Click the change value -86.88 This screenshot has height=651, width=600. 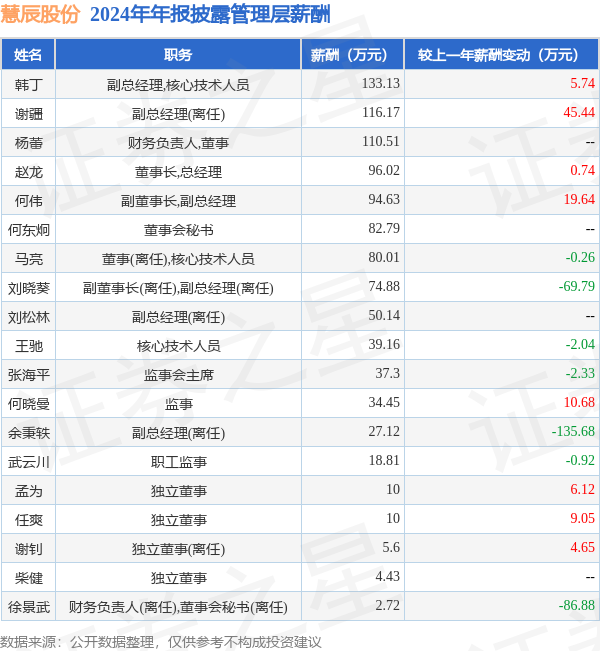click(577, 605)
